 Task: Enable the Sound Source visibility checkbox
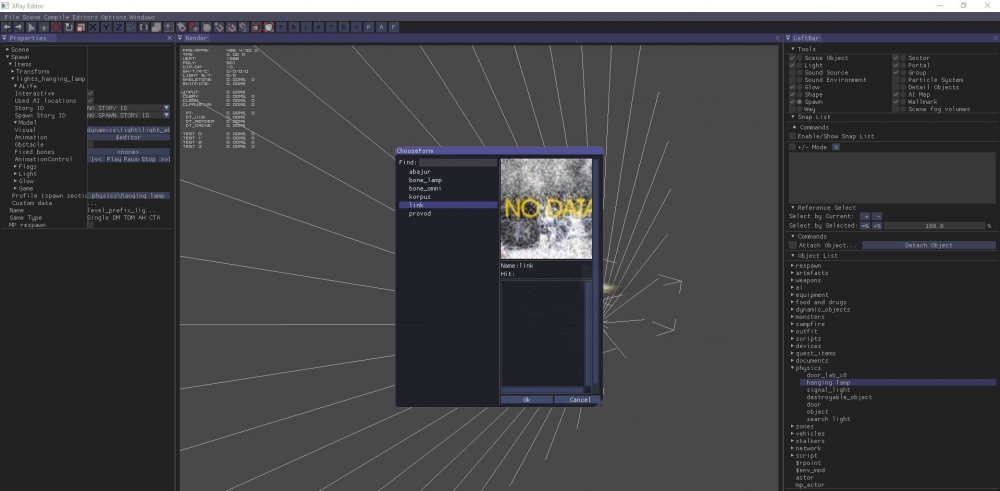pyautogui.click(x=793, y=73)
